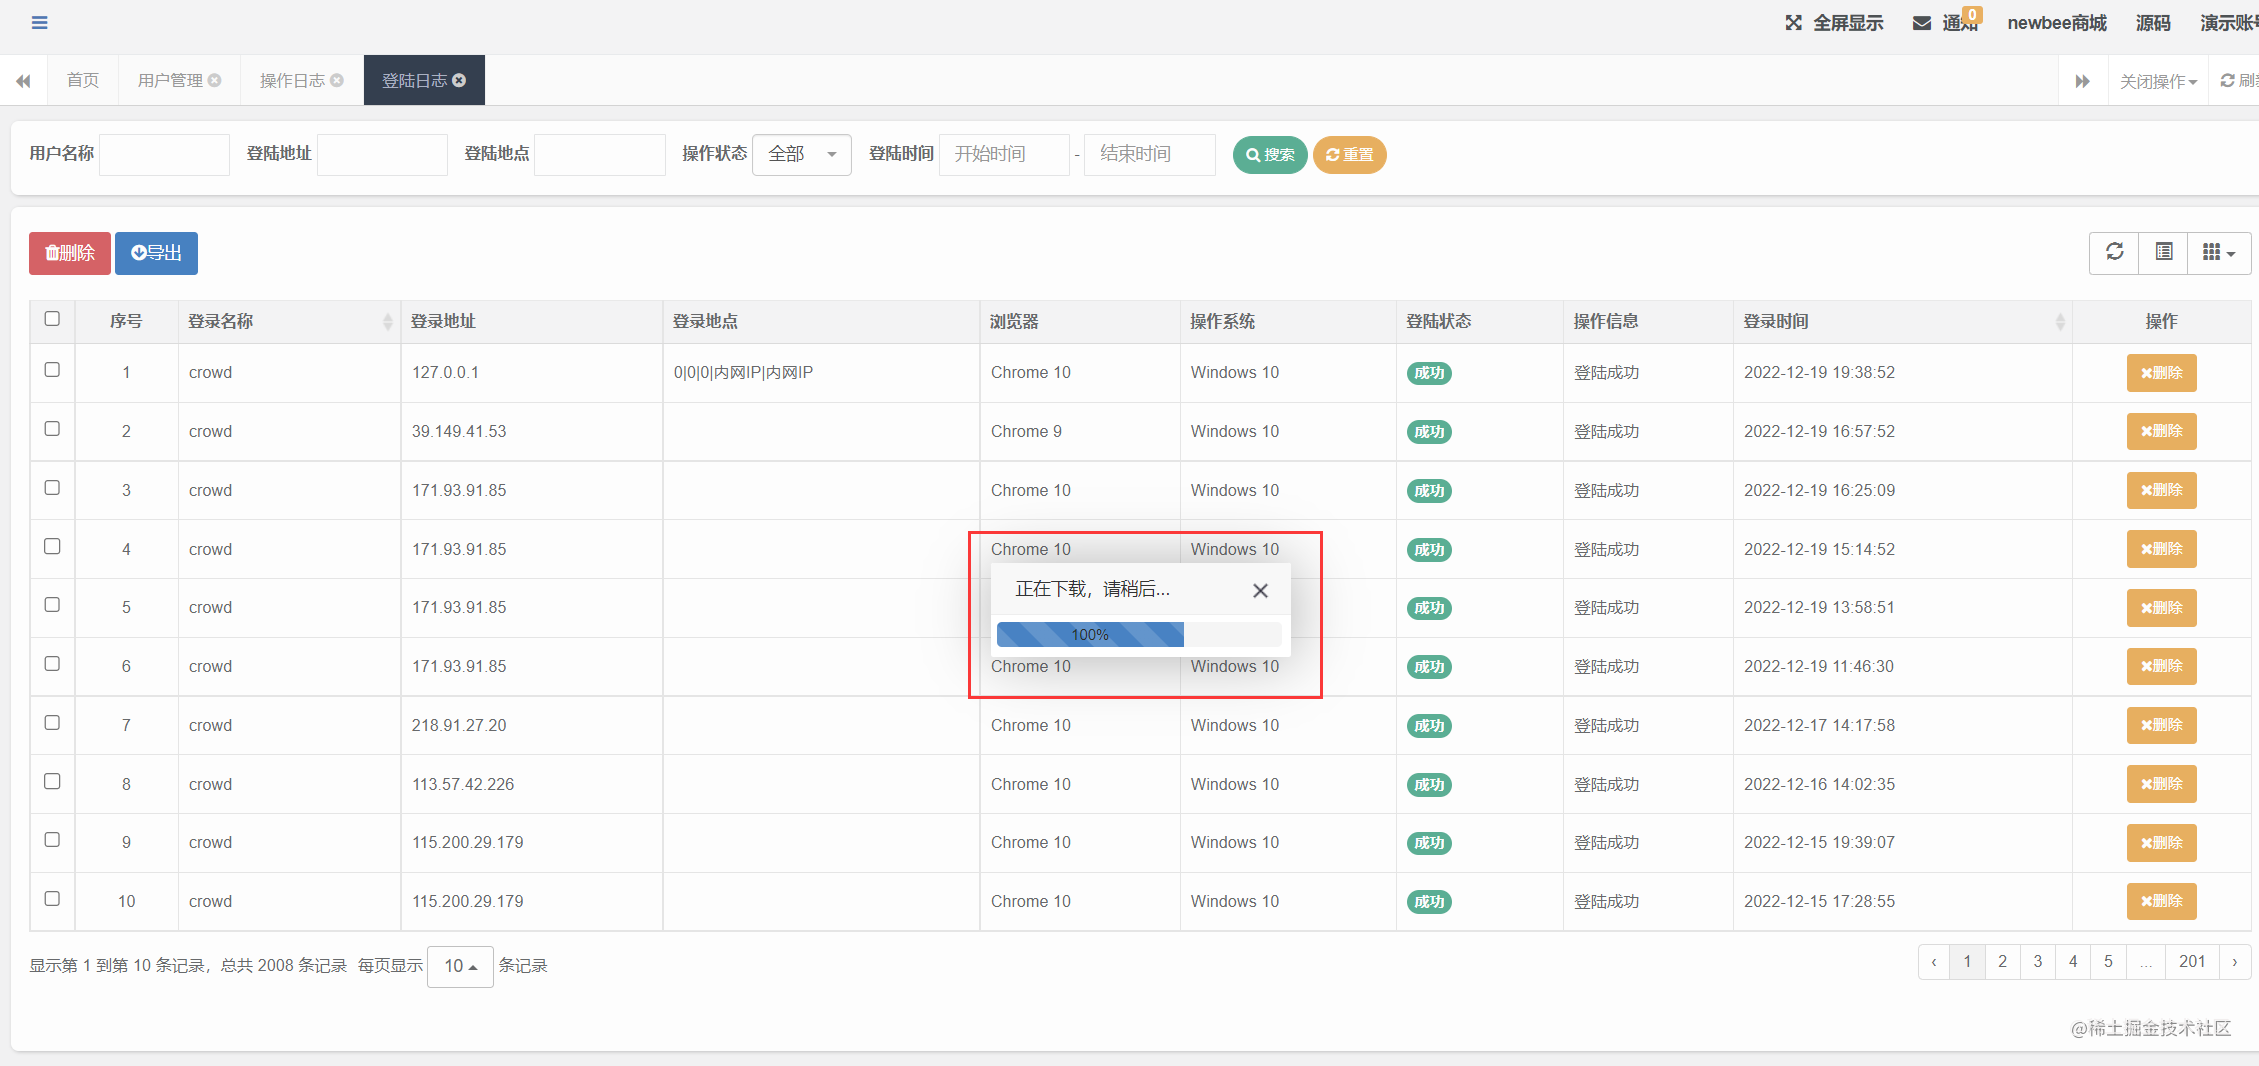Close the 操作日志 tab via its x icon

click(x=337, y=80)
